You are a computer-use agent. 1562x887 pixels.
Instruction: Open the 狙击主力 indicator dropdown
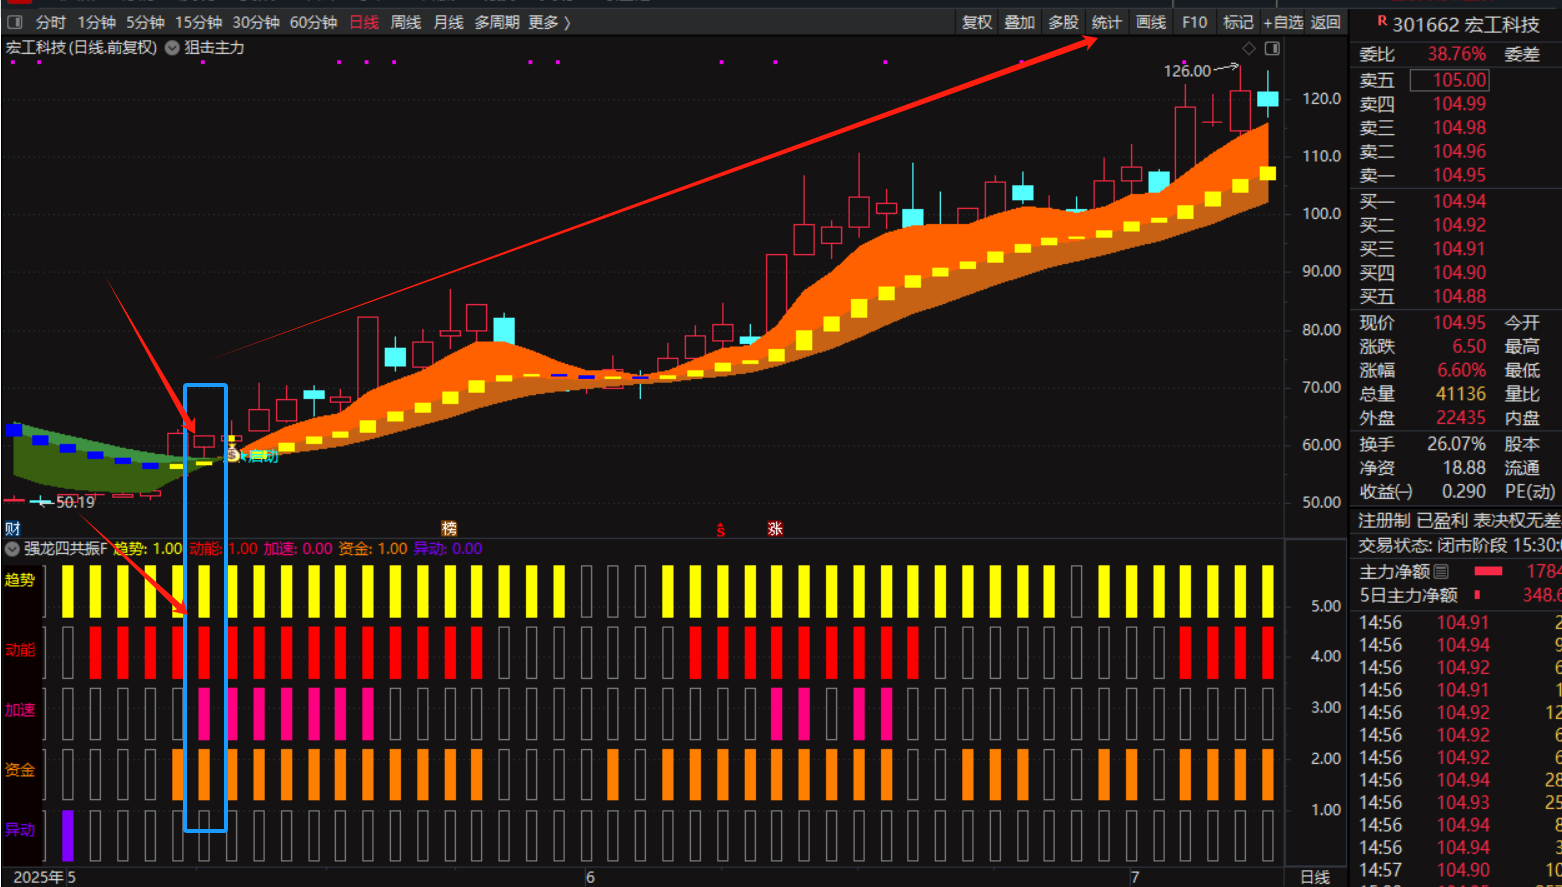[x=172, y=48]
